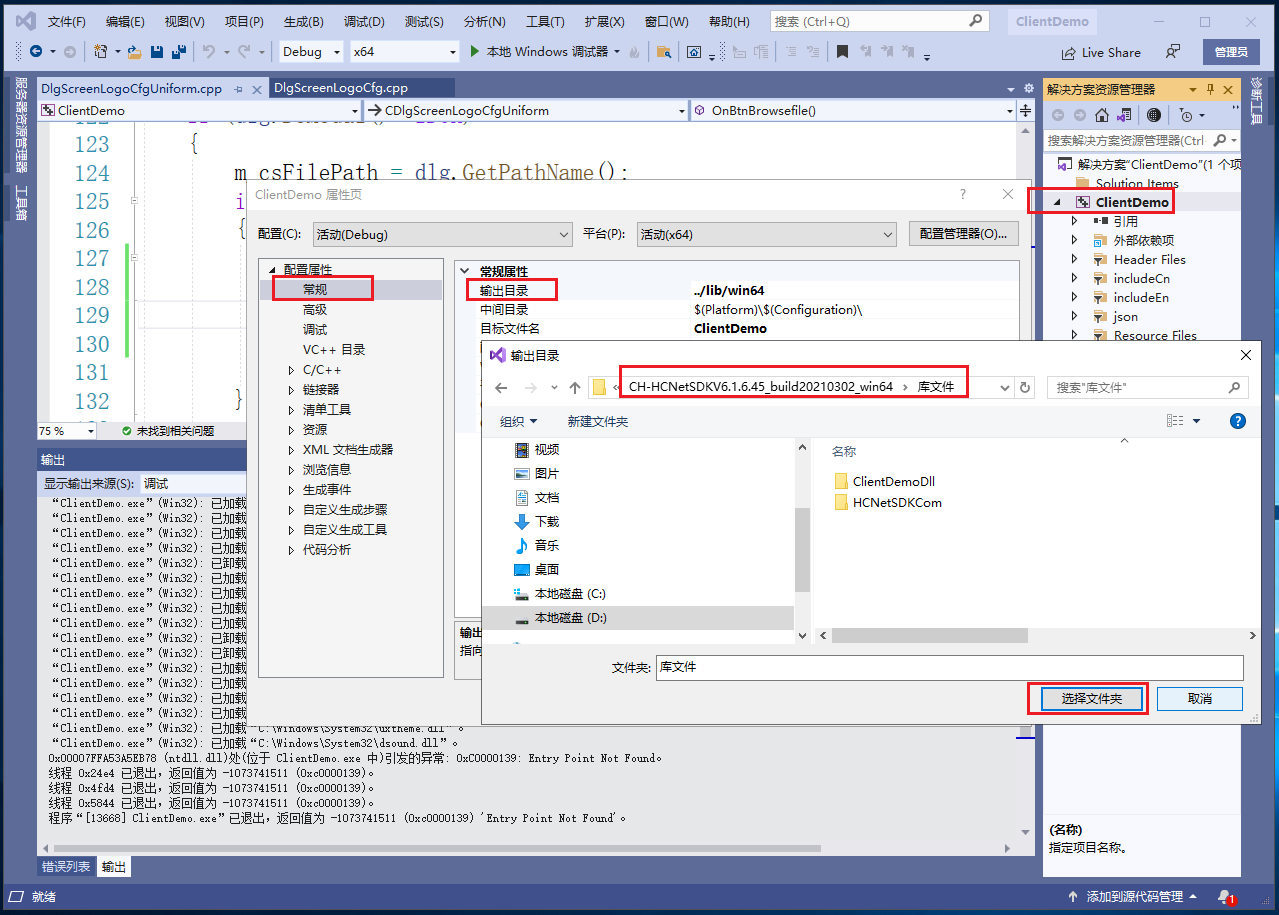Click the back arrow in folder dialog
The image size is (1279, 915).
(500, 387)
